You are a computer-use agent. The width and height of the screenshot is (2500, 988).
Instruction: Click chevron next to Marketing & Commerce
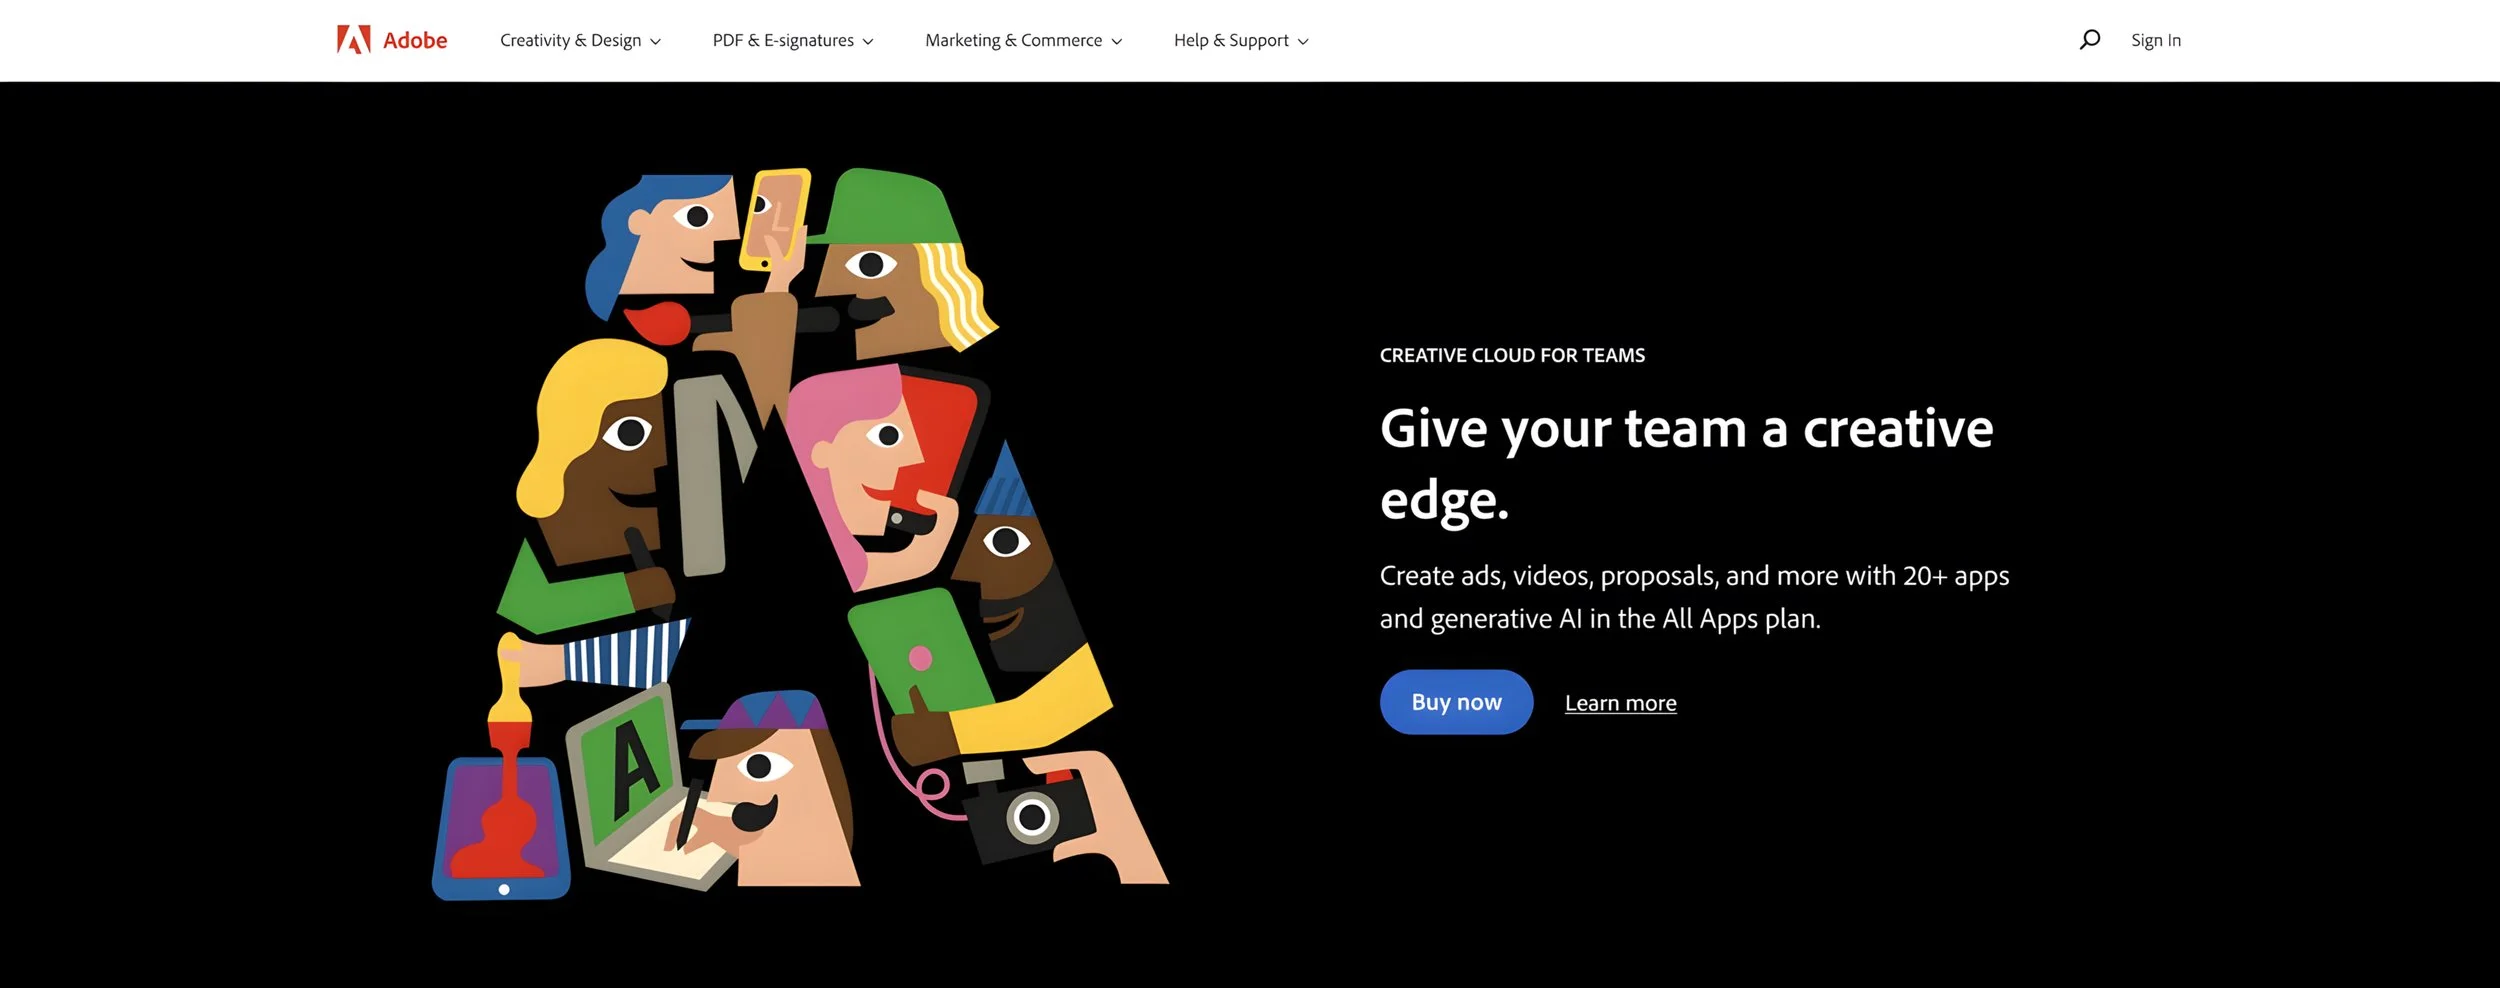(1117, 42)
